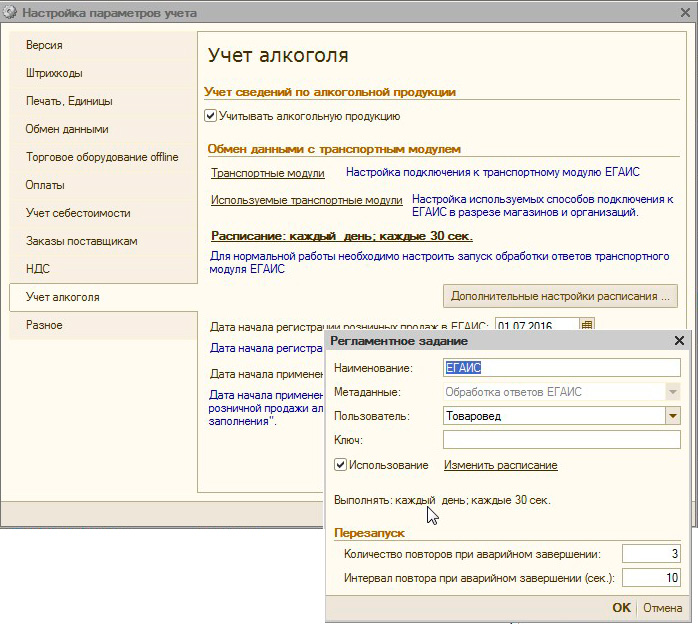Open the Метаданные dropdown arrow
The image size is (698, 624).
pyautogui.click(x=673, y=392)
